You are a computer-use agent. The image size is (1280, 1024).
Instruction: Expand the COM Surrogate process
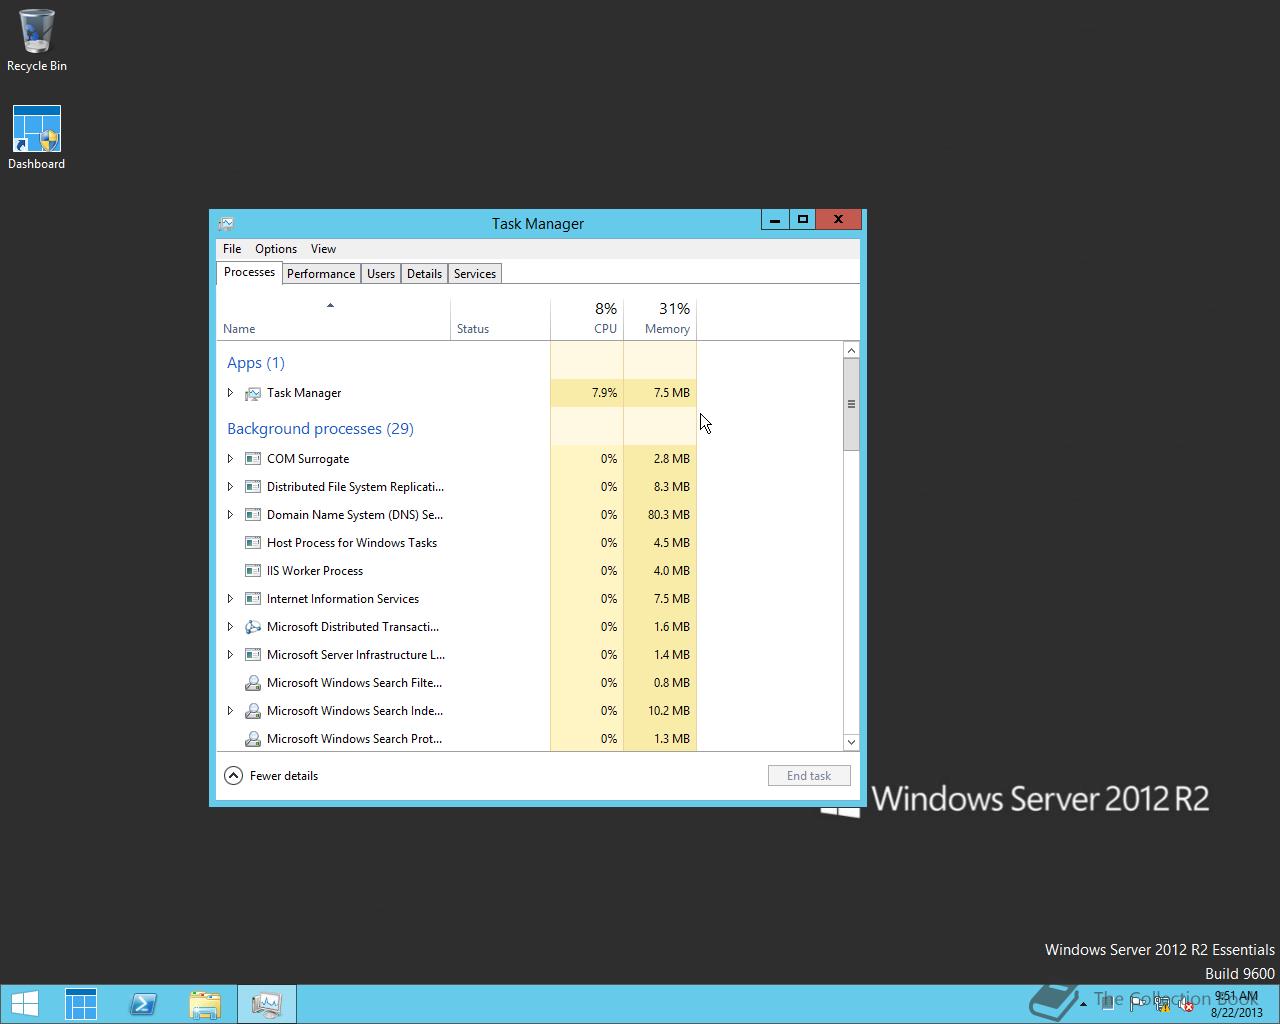coord(230,459)
